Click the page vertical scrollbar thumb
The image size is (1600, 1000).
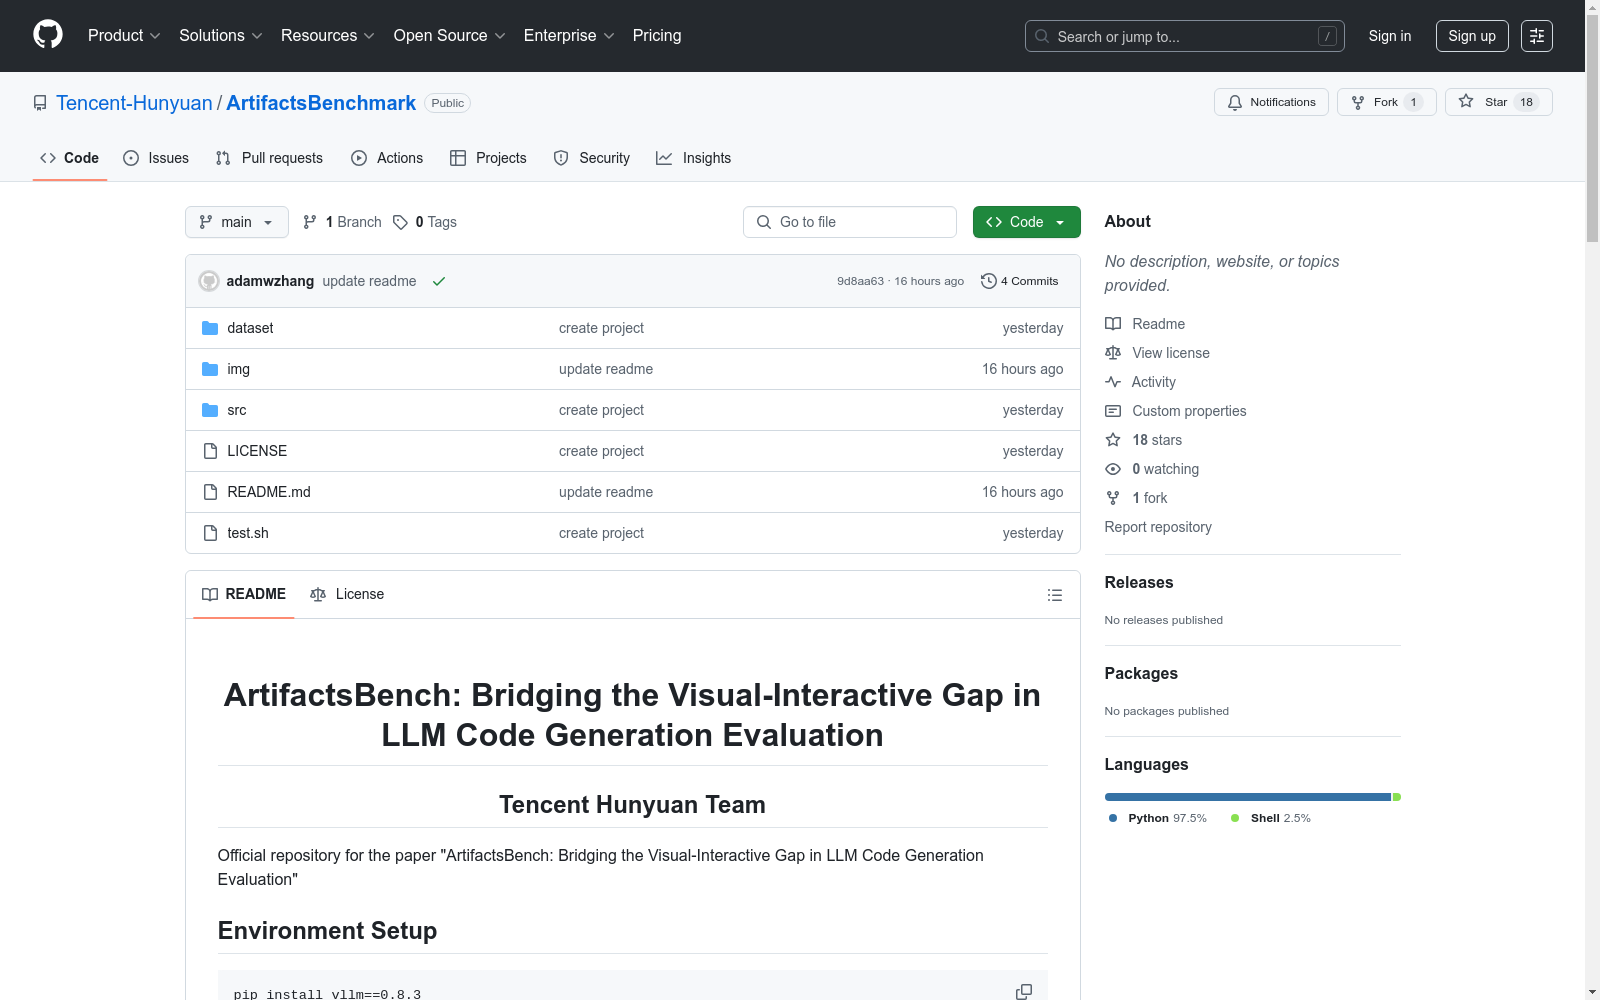pyautogui.click(x=1592, y=128)
